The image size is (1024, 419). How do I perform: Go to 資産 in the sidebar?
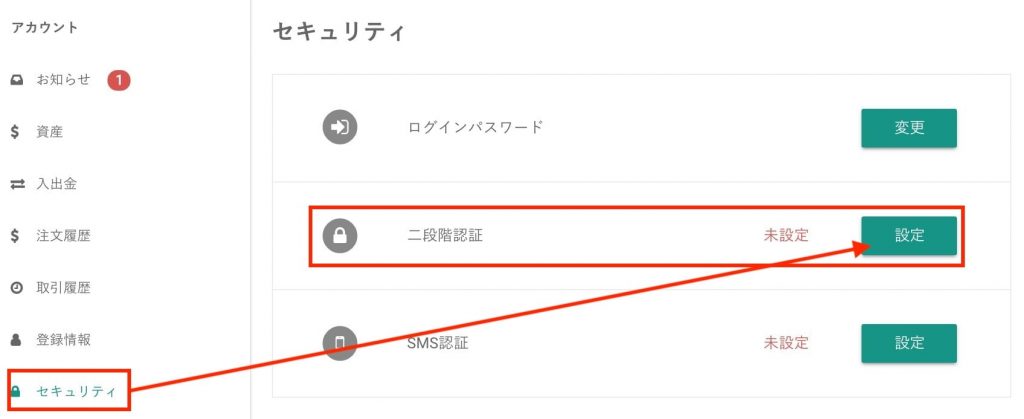click(x=50, y=132)
